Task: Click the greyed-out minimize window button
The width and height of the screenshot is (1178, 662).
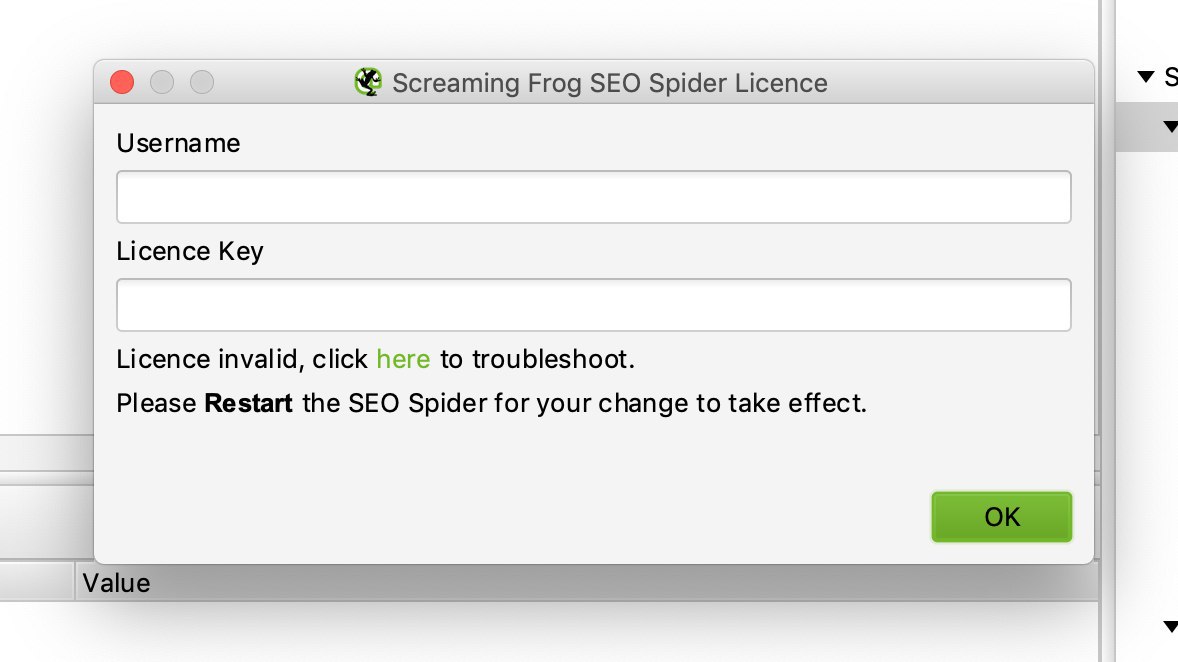Action: tap(162, 82)
